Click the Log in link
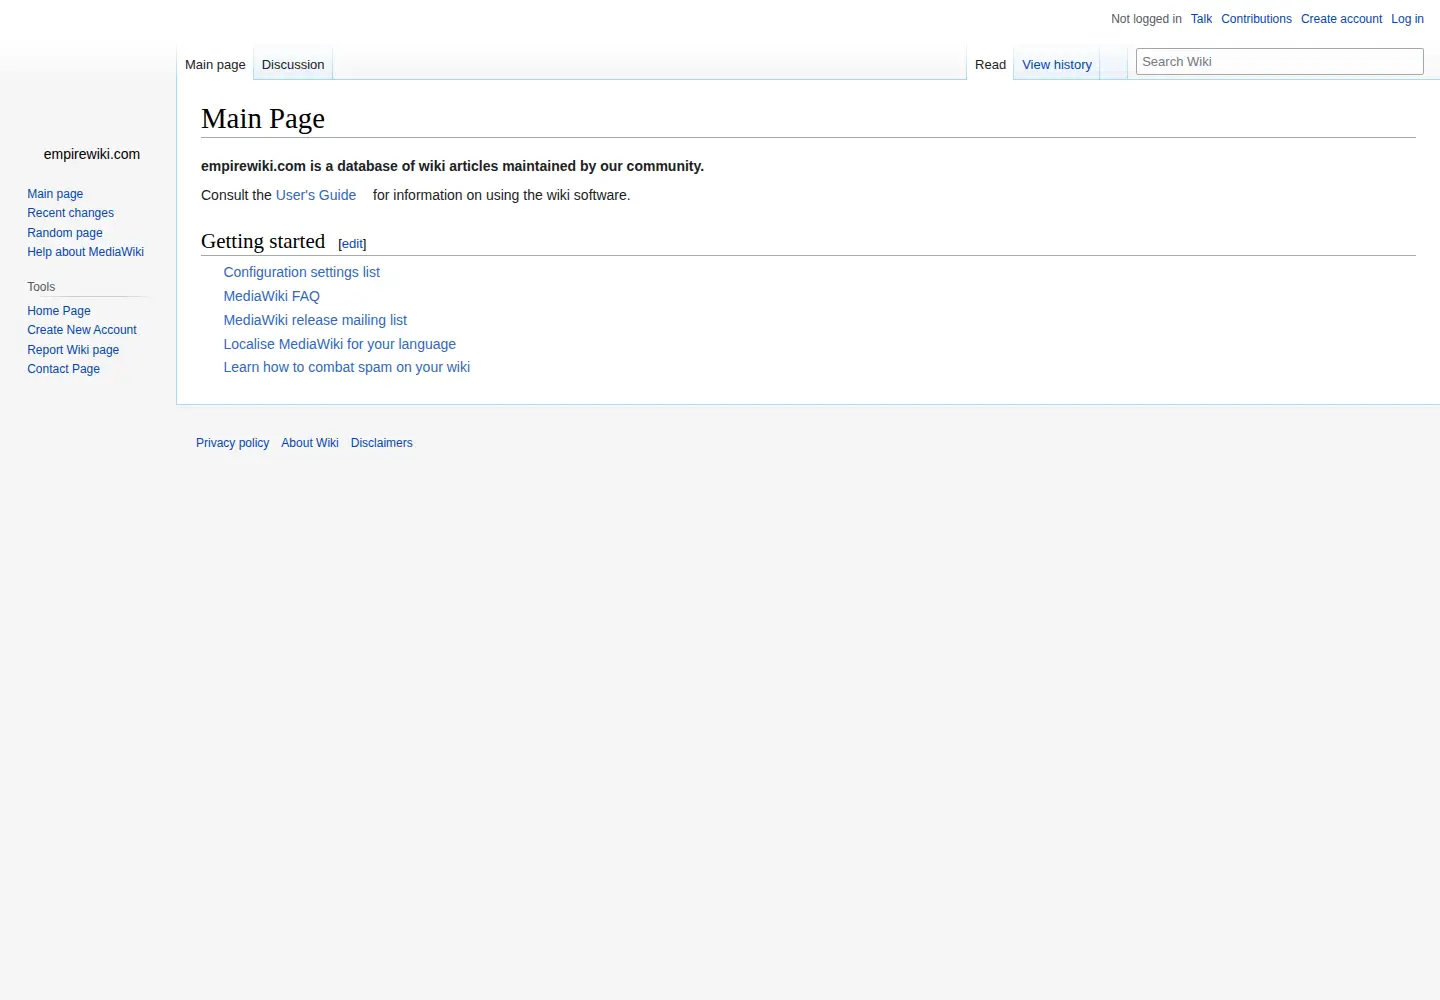1440x1000 pixels. [1407, 19]
